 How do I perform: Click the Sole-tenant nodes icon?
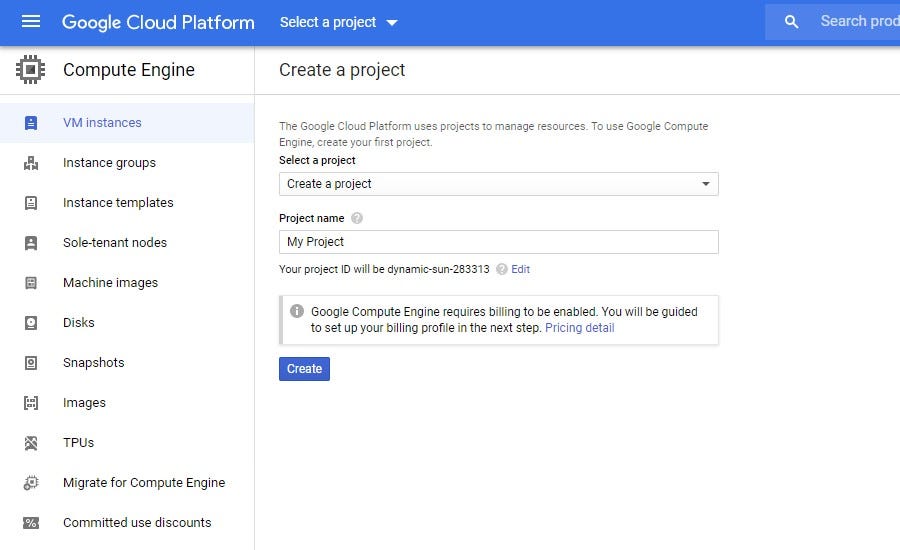tap(31, 243)
